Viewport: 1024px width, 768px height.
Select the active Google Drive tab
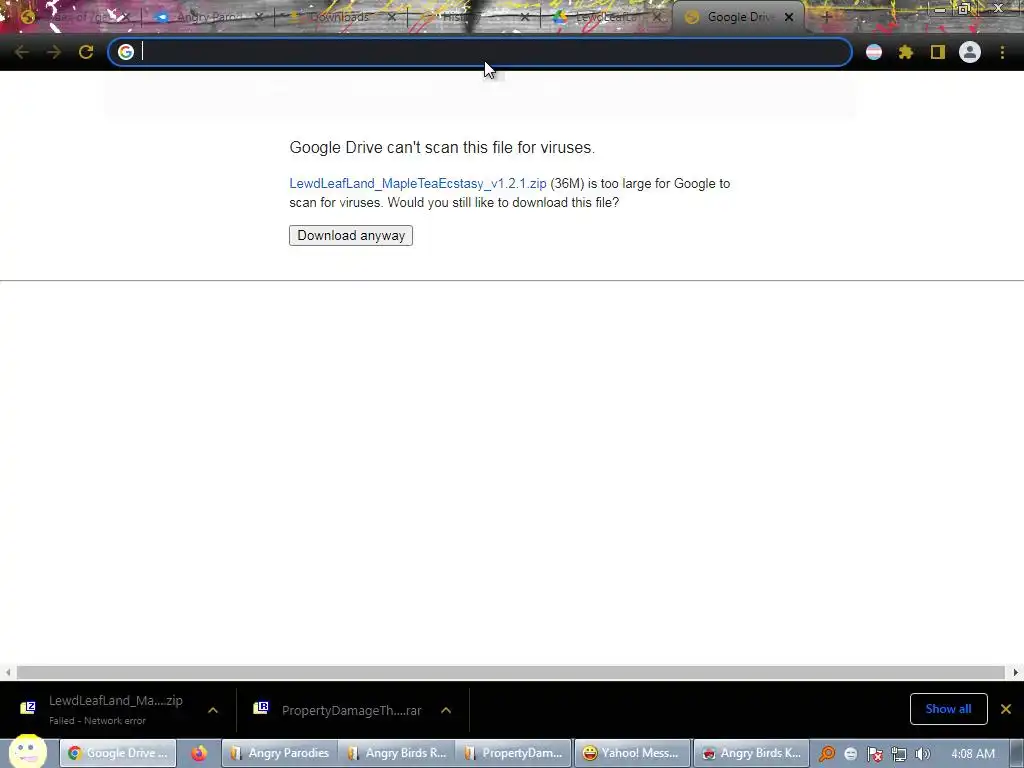click(x=739, y=17)
